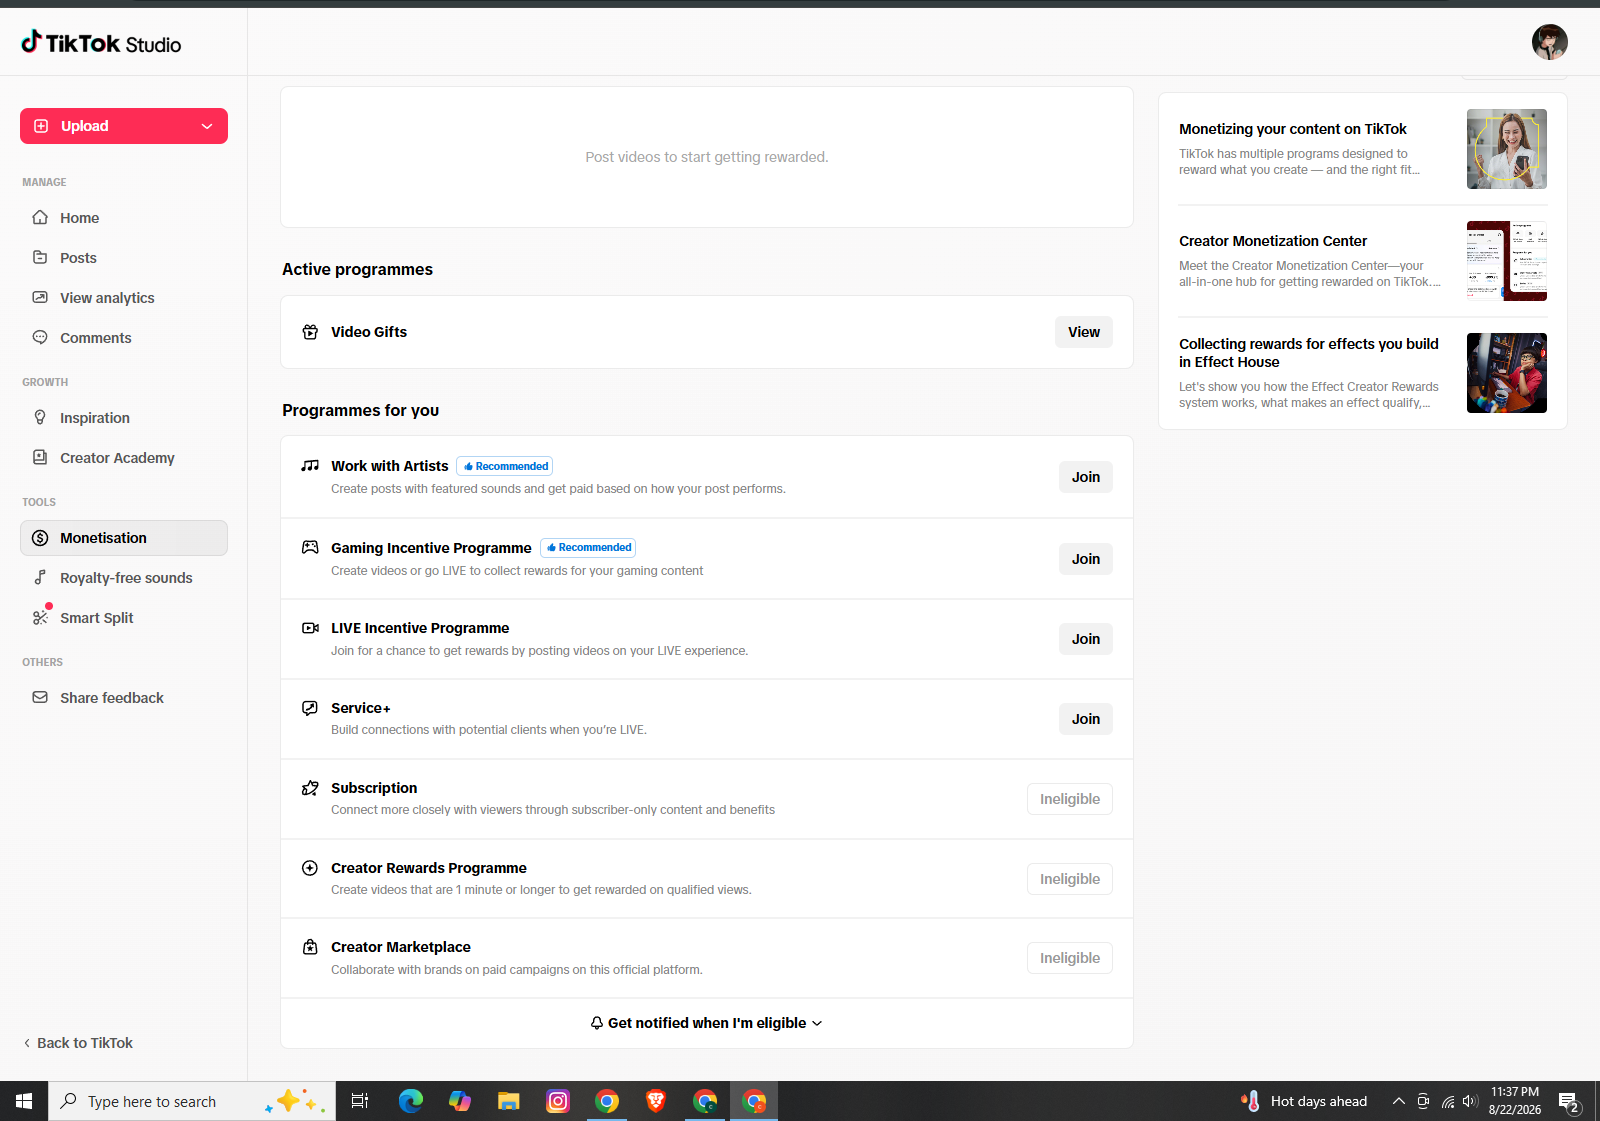1600x1121 pixels.
Task: Open Royalty-free sounds in the sidebar
Action: (x=124, y=578)
